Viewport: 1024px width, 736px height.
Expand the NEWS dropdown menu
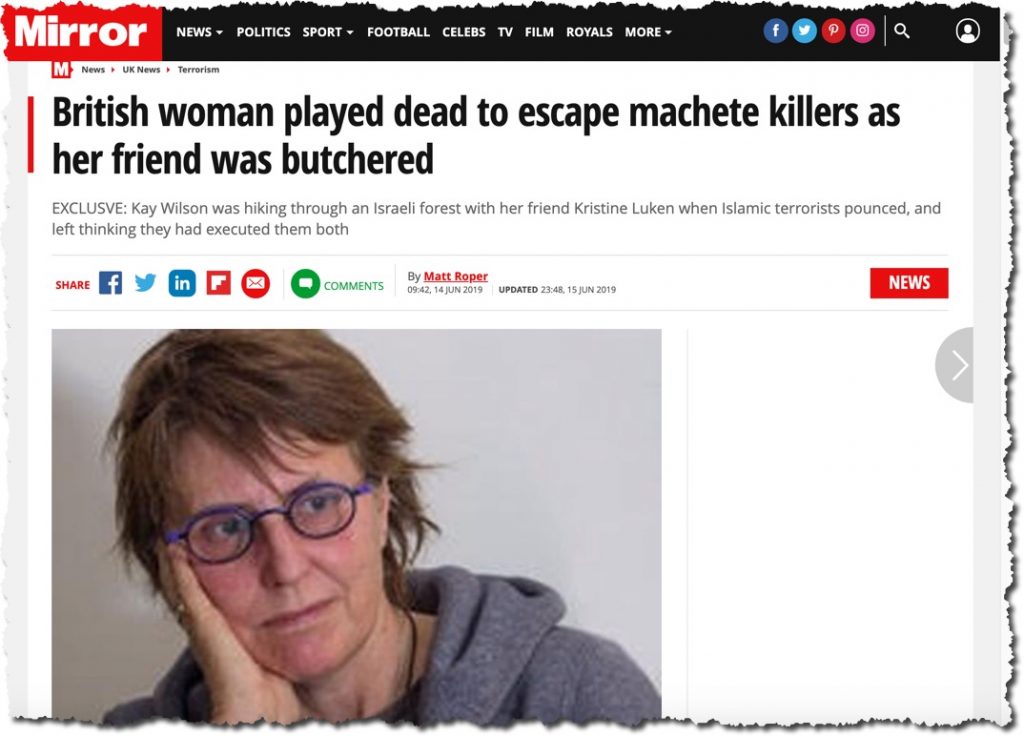tap(199, 32)
